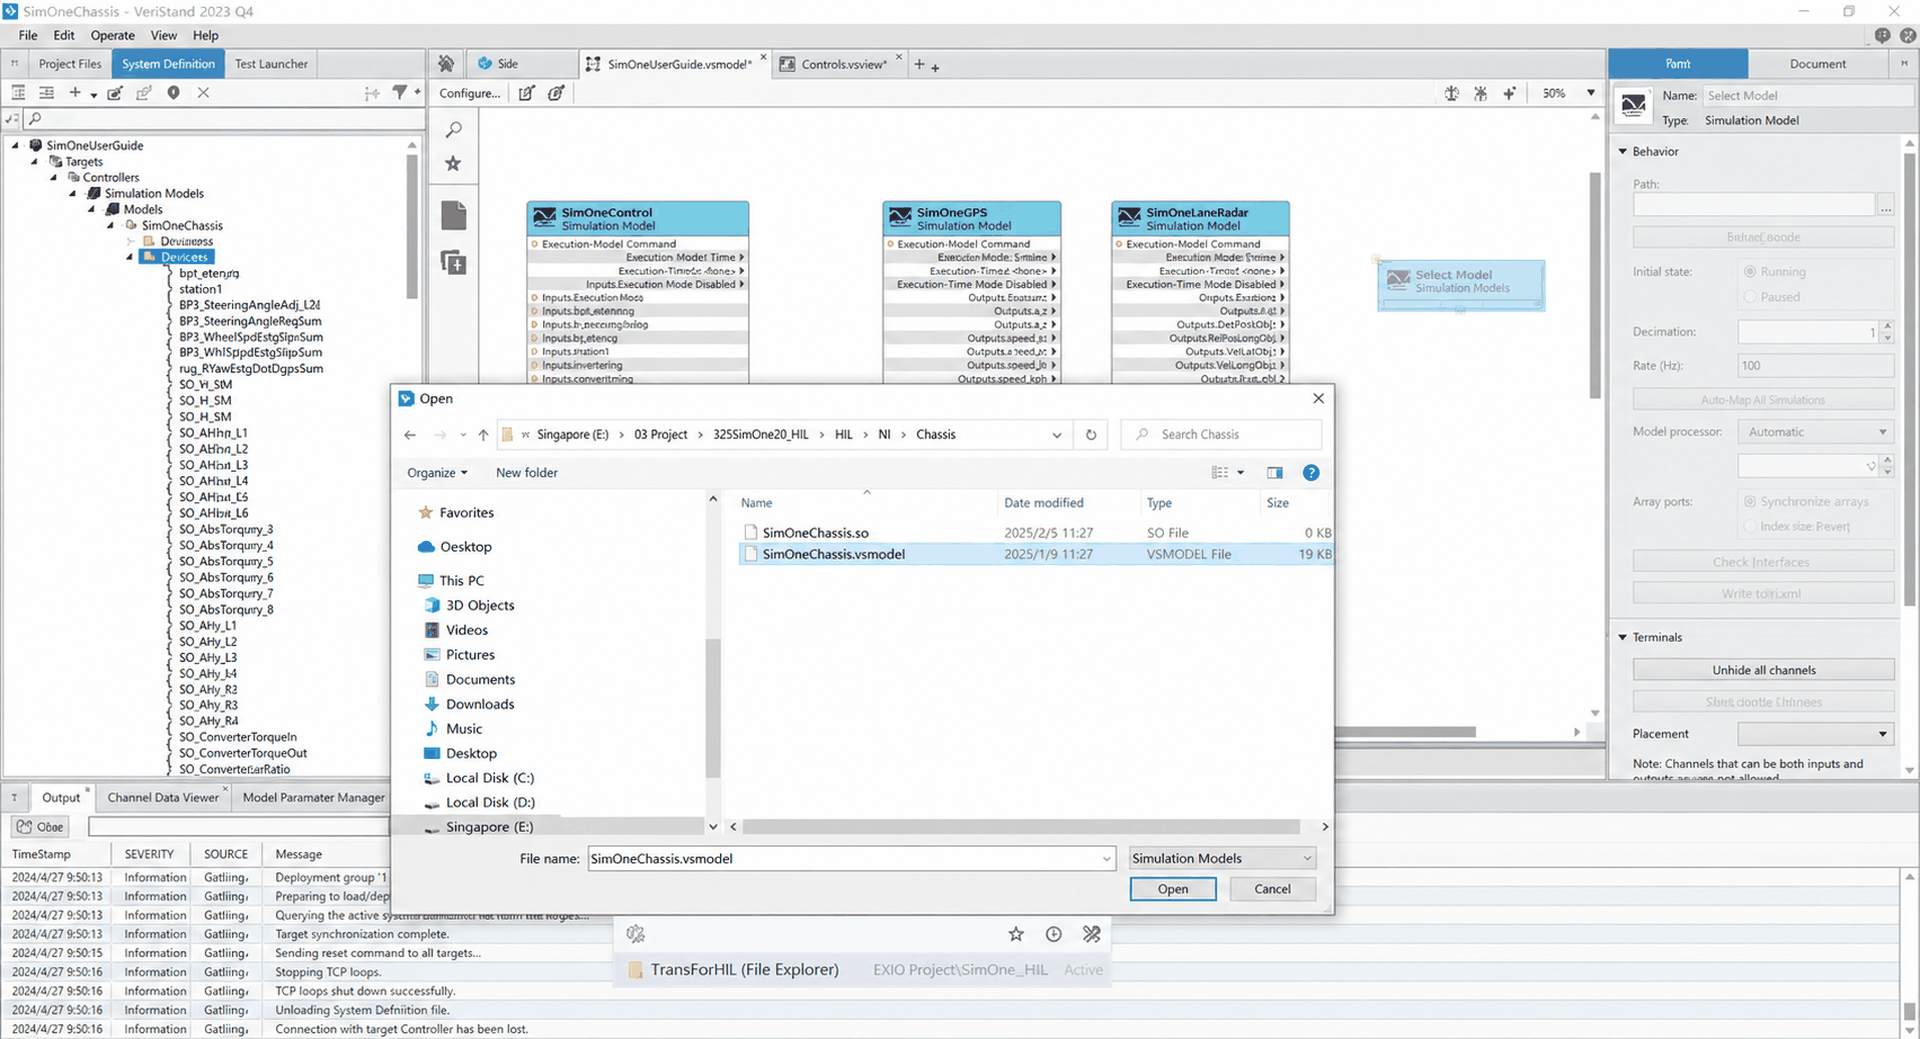Select the Synchronize arrays option
The image size is (1920, 1039).
point(1750,502)
